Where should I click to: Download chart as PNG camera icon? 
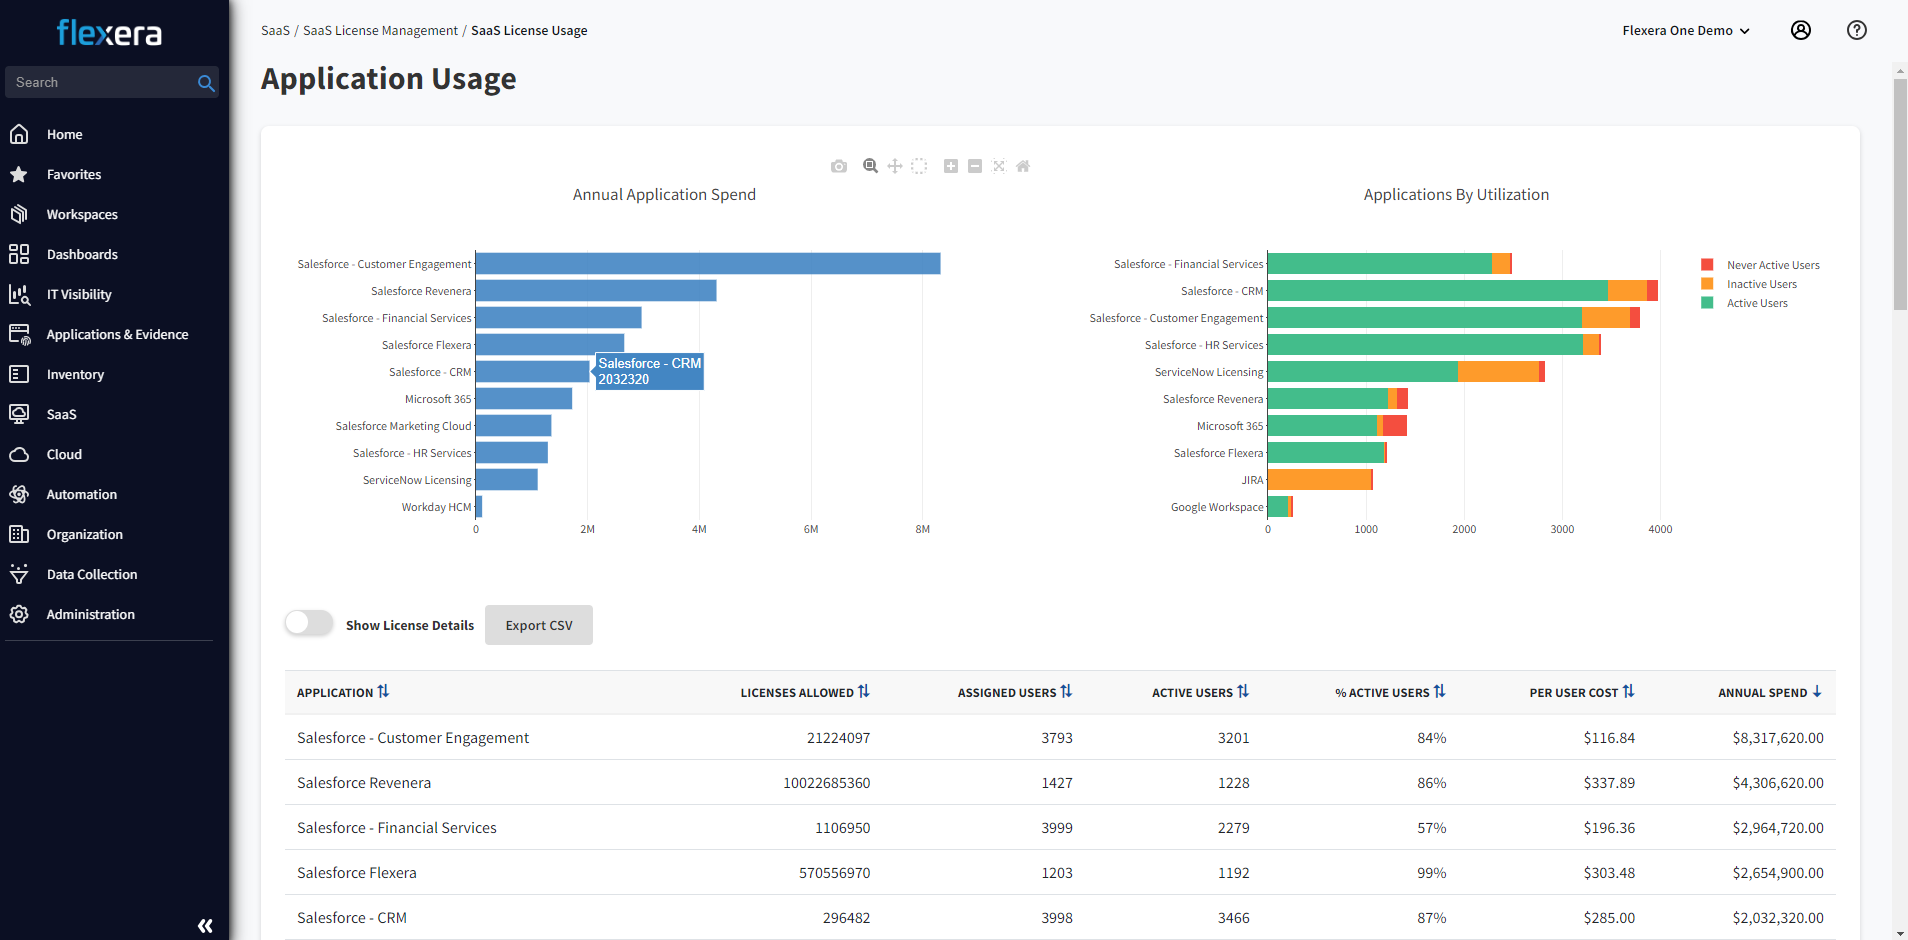coord(838,166)
